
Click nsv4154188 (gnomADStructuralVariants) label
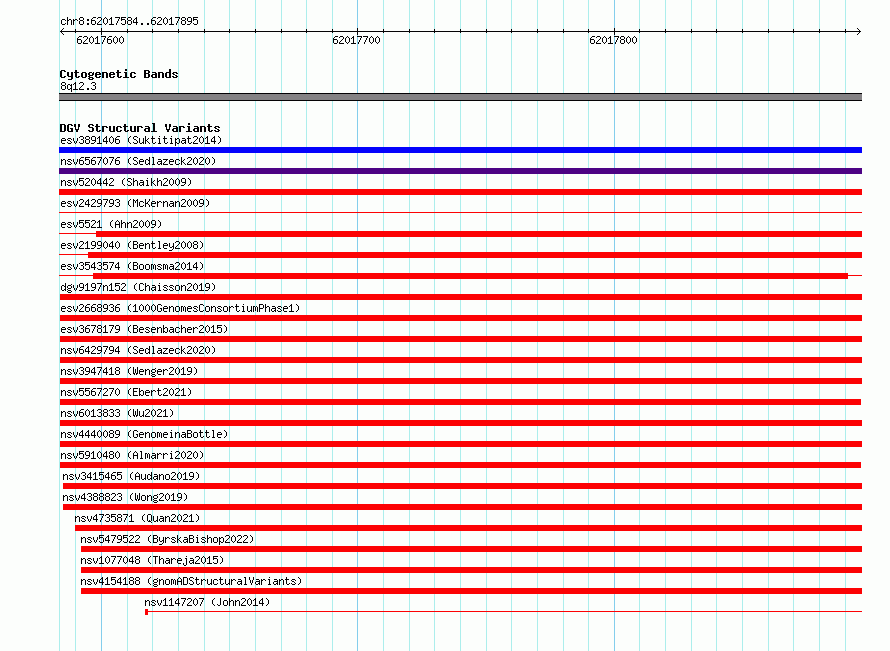[191, 581]
